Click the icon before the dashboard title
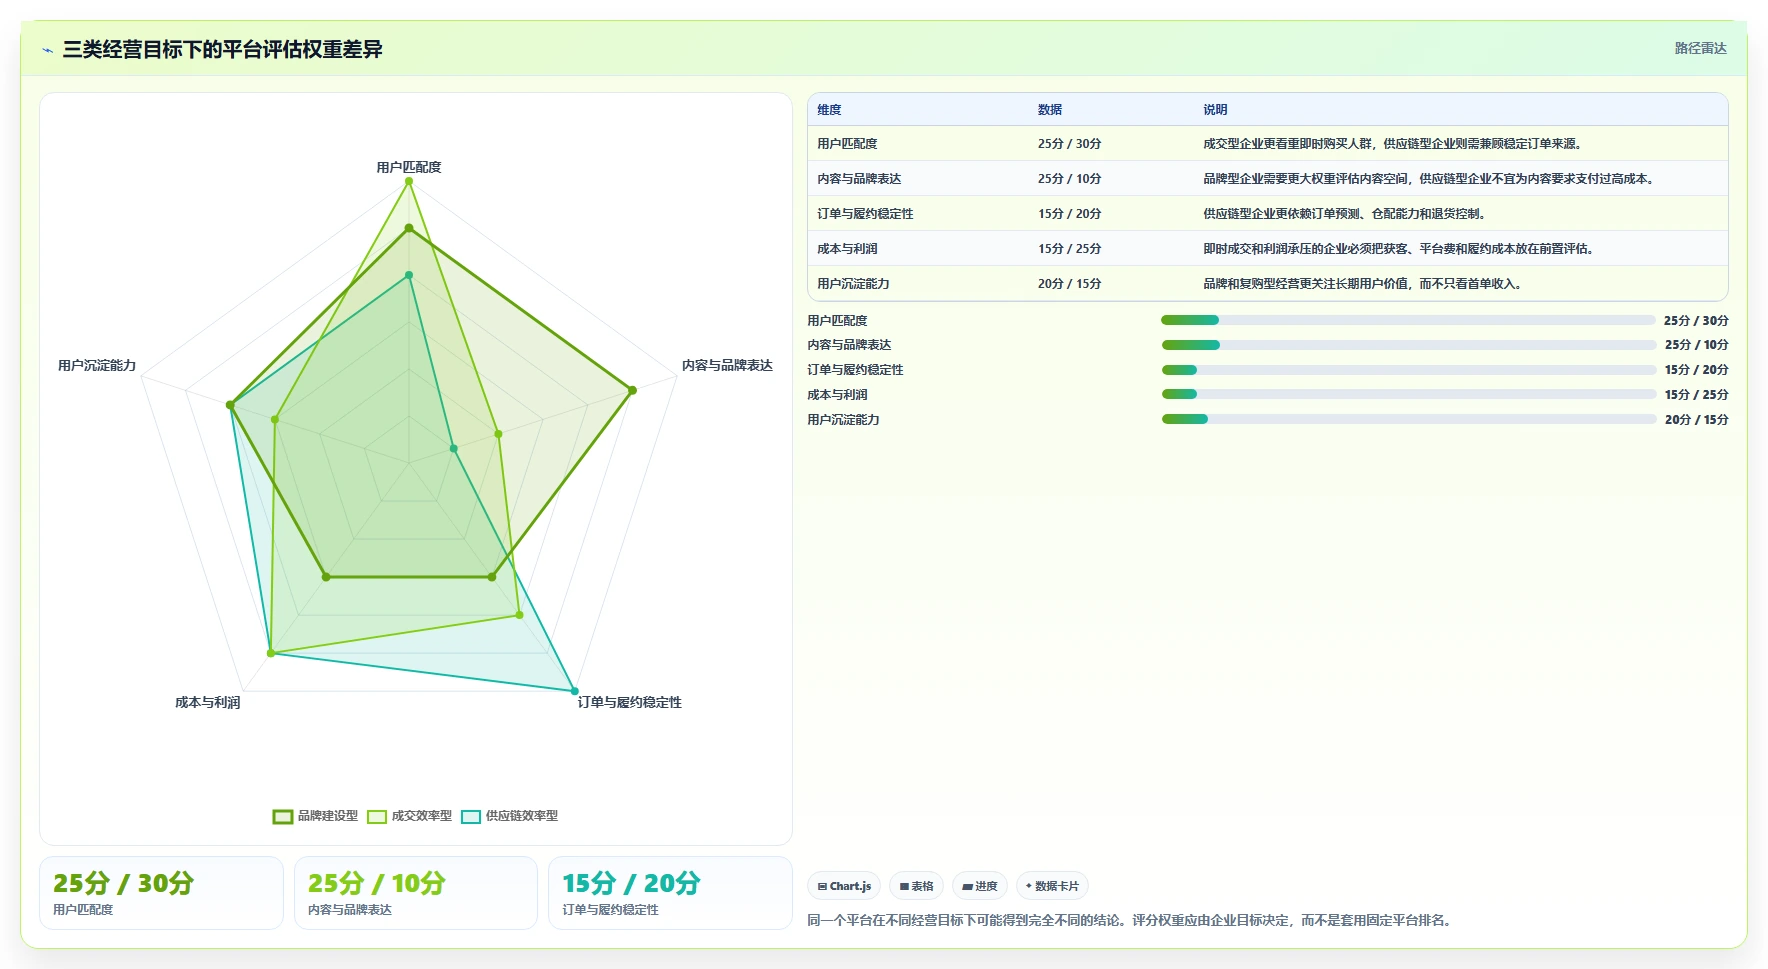Screen dimensions: 1768x969 [47, 50]
